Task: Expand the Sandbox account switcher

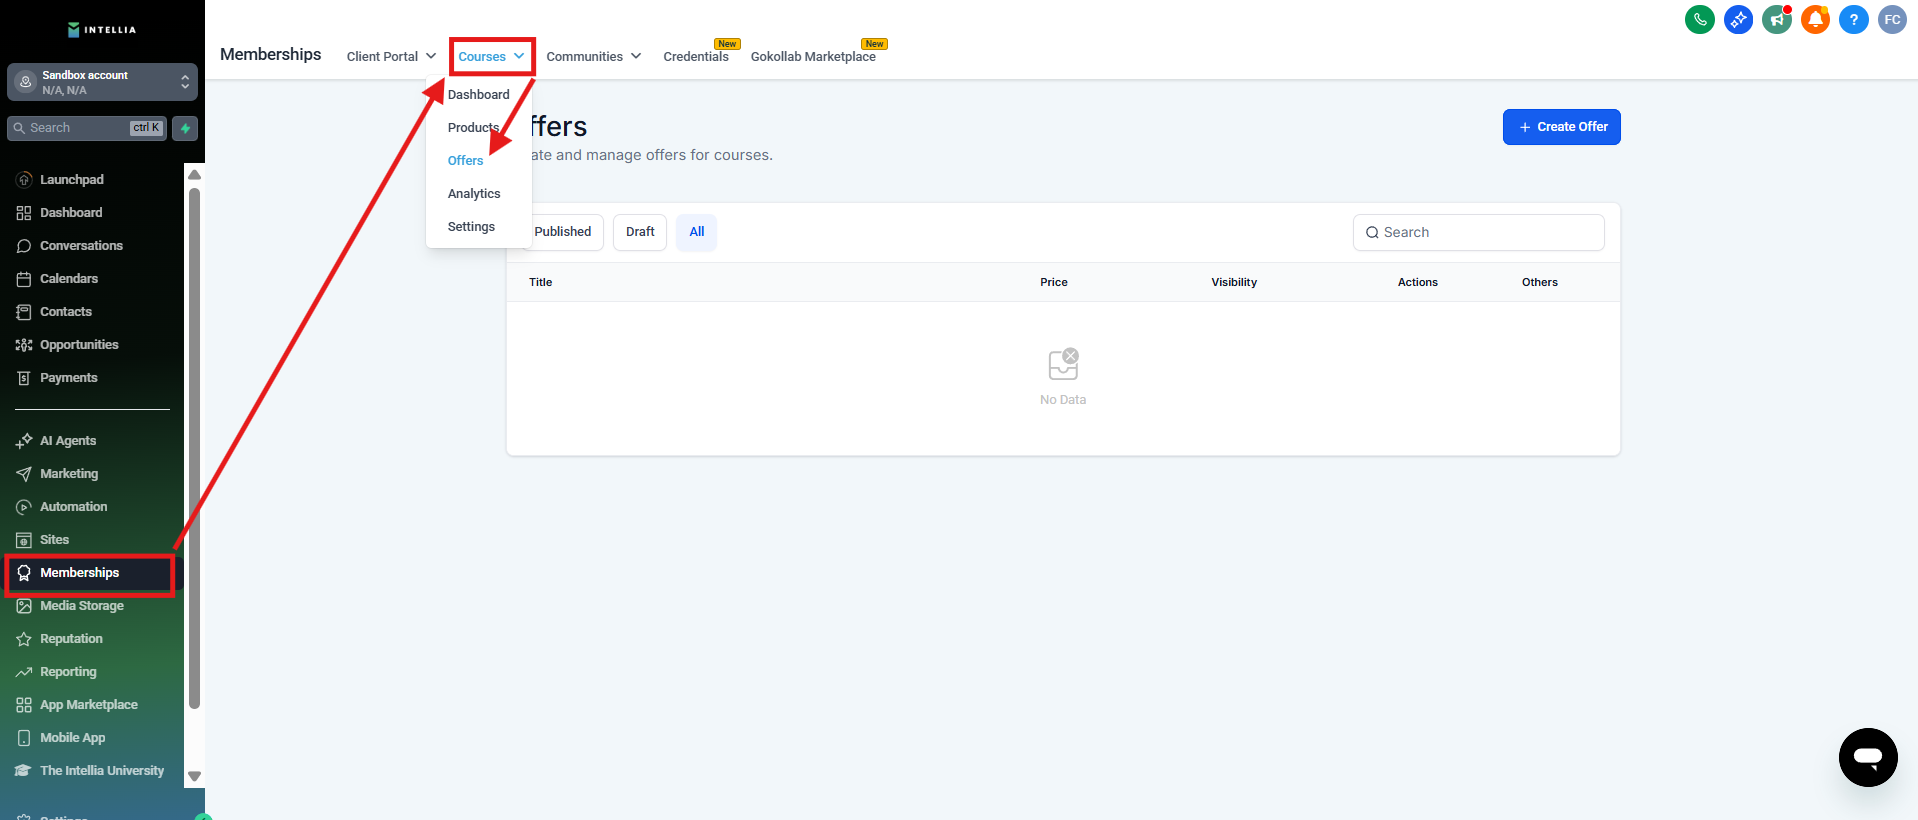Action: click(x=102, y=82)
